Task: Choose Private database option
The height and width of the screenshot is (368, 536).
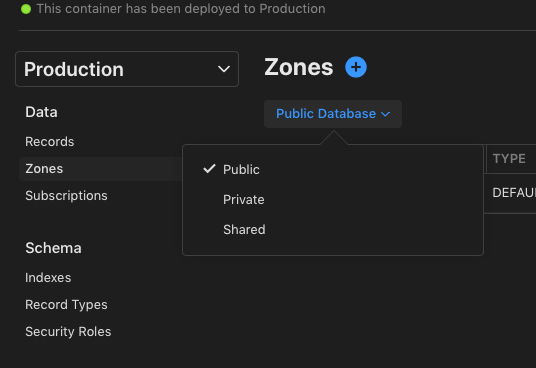Action: click(x=243, y=200)
